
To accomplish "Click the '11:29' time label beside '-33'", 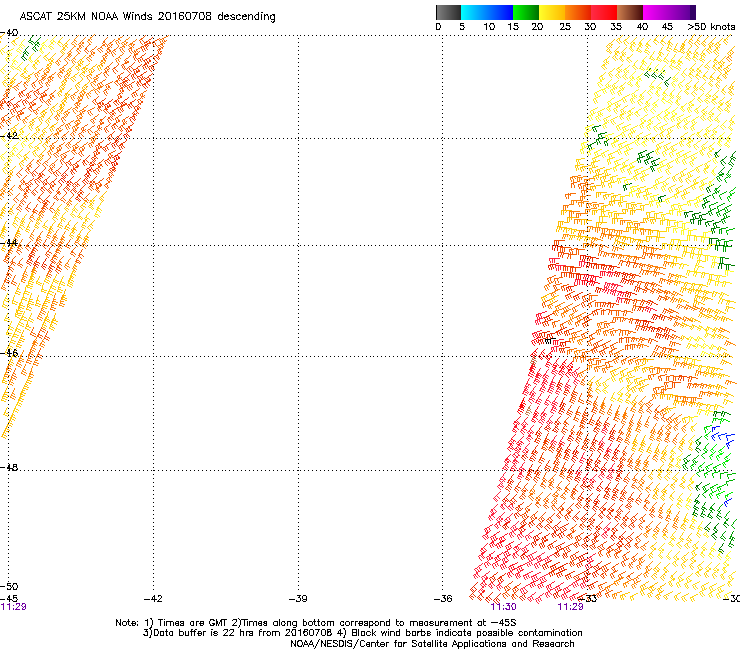I will tap(571, 607).
